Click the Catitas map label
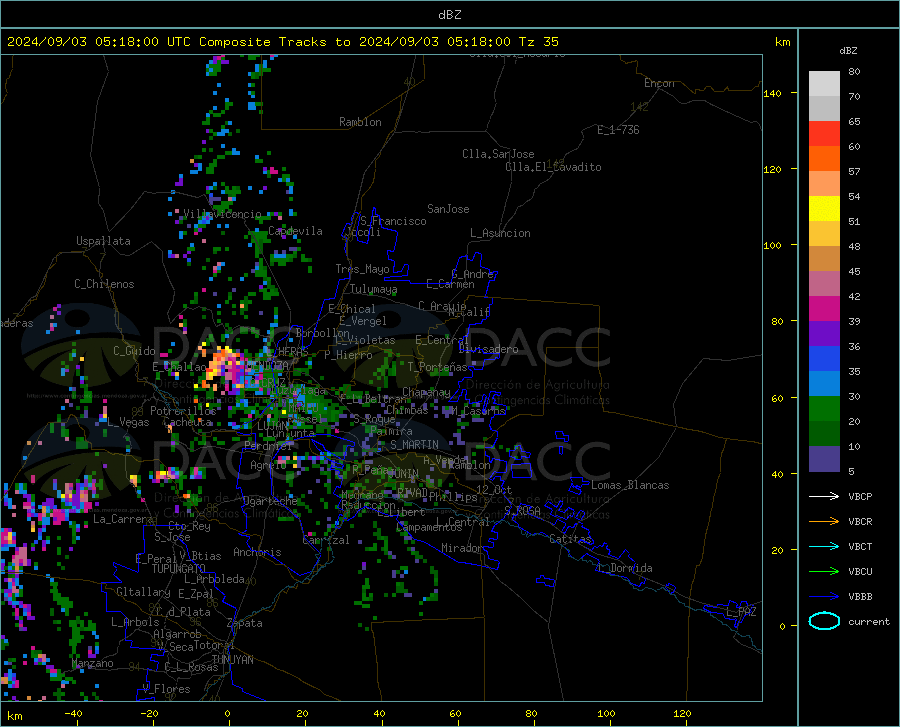Viewport: 900px width, 727px height. (x=570, y=539)
